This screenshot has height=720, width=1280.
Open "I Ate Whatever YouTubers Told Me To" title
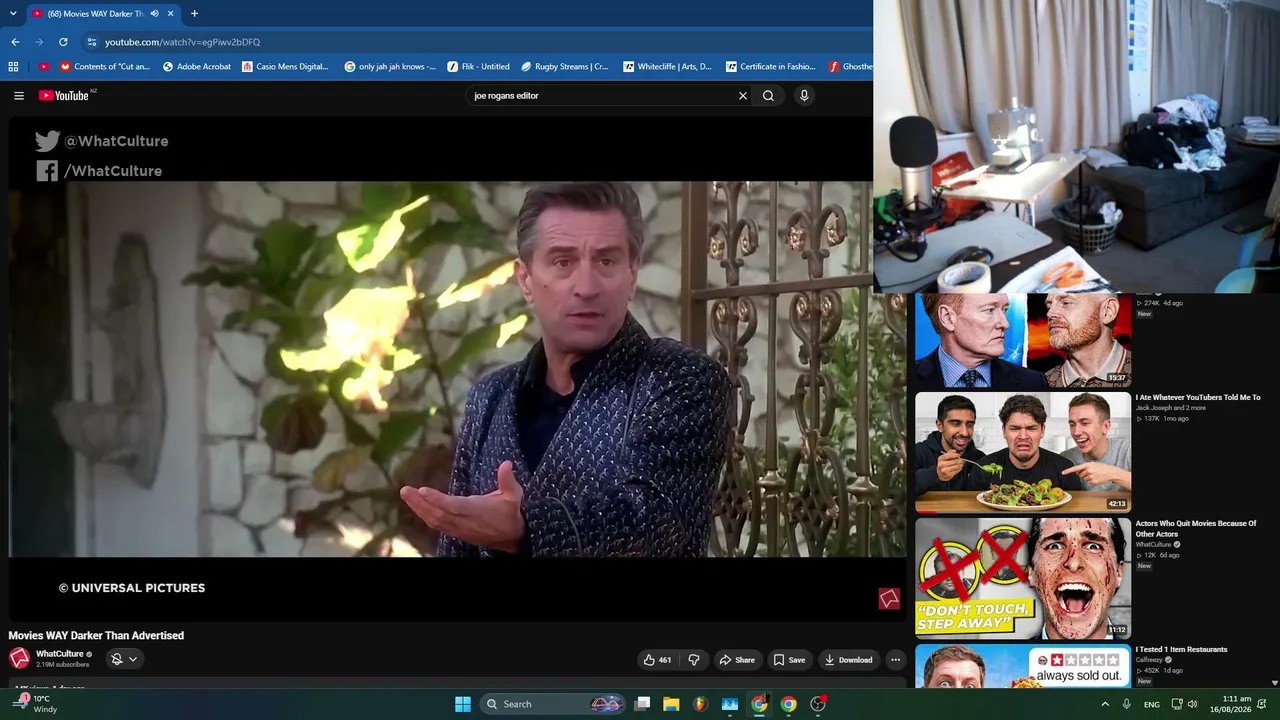[x=1198, y=398]
